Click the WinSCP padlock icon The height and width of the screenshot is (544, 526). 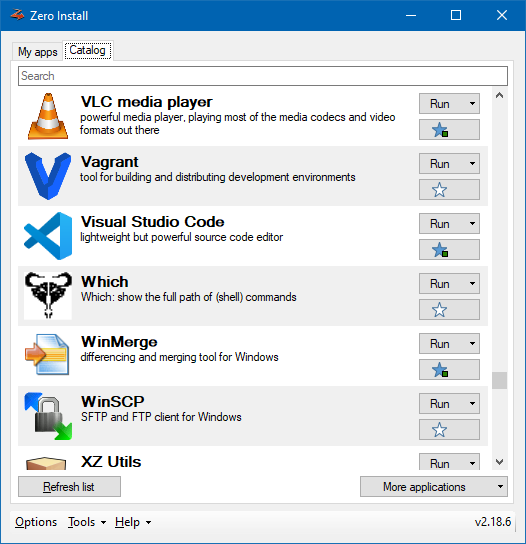click(x=48, y=416)
